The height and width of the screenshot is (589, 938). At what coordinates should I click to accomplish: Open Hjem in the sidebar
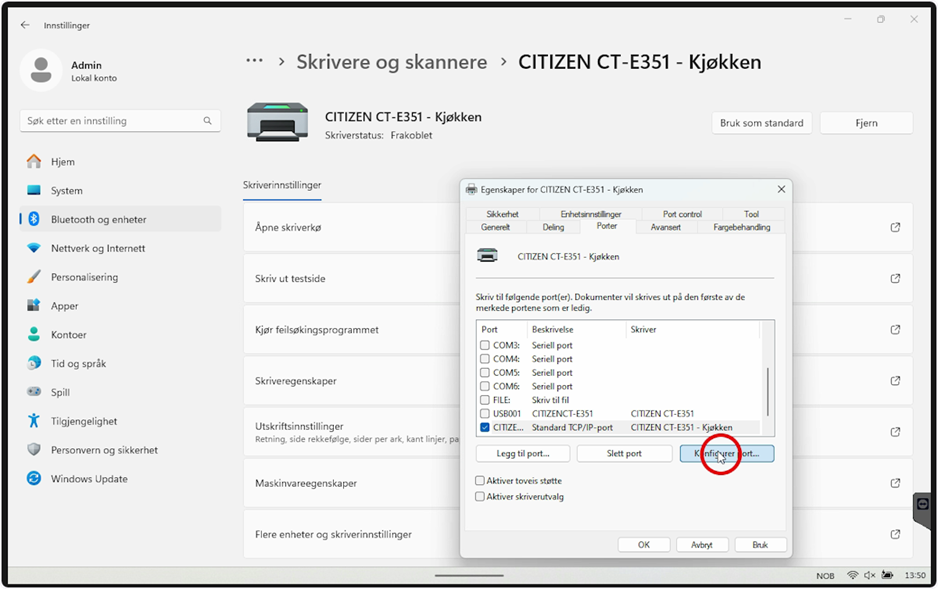pos(120,162)
